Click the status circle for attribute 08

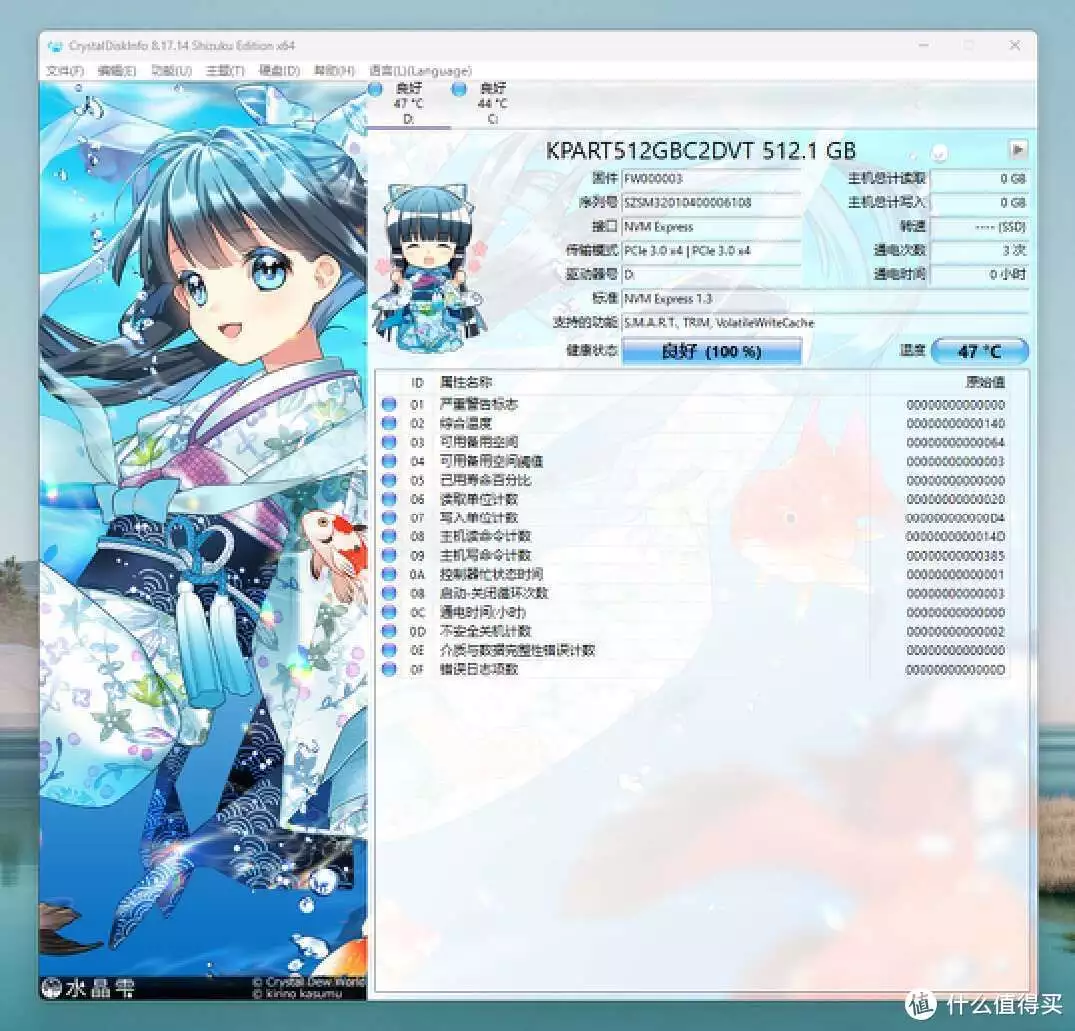[389, 536]
